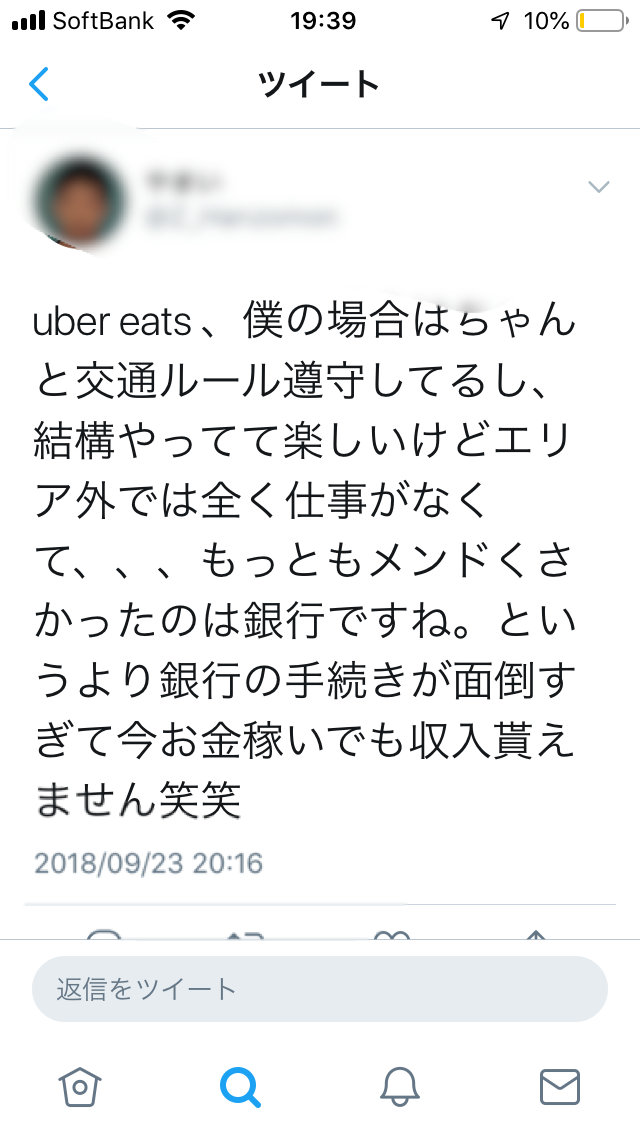This screenshot has width=640, height=1136.
Task: Tap the blurred author username handle
Action: (242, 216)
